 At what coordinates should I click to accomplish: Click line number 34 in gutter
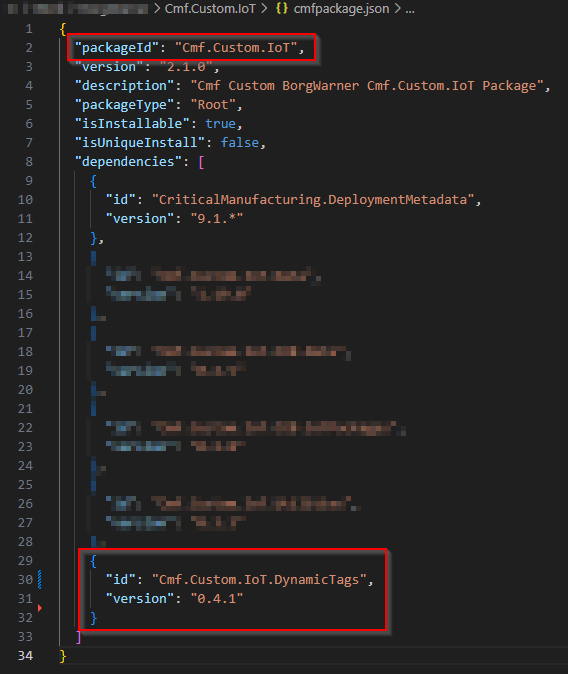[25, 656]
